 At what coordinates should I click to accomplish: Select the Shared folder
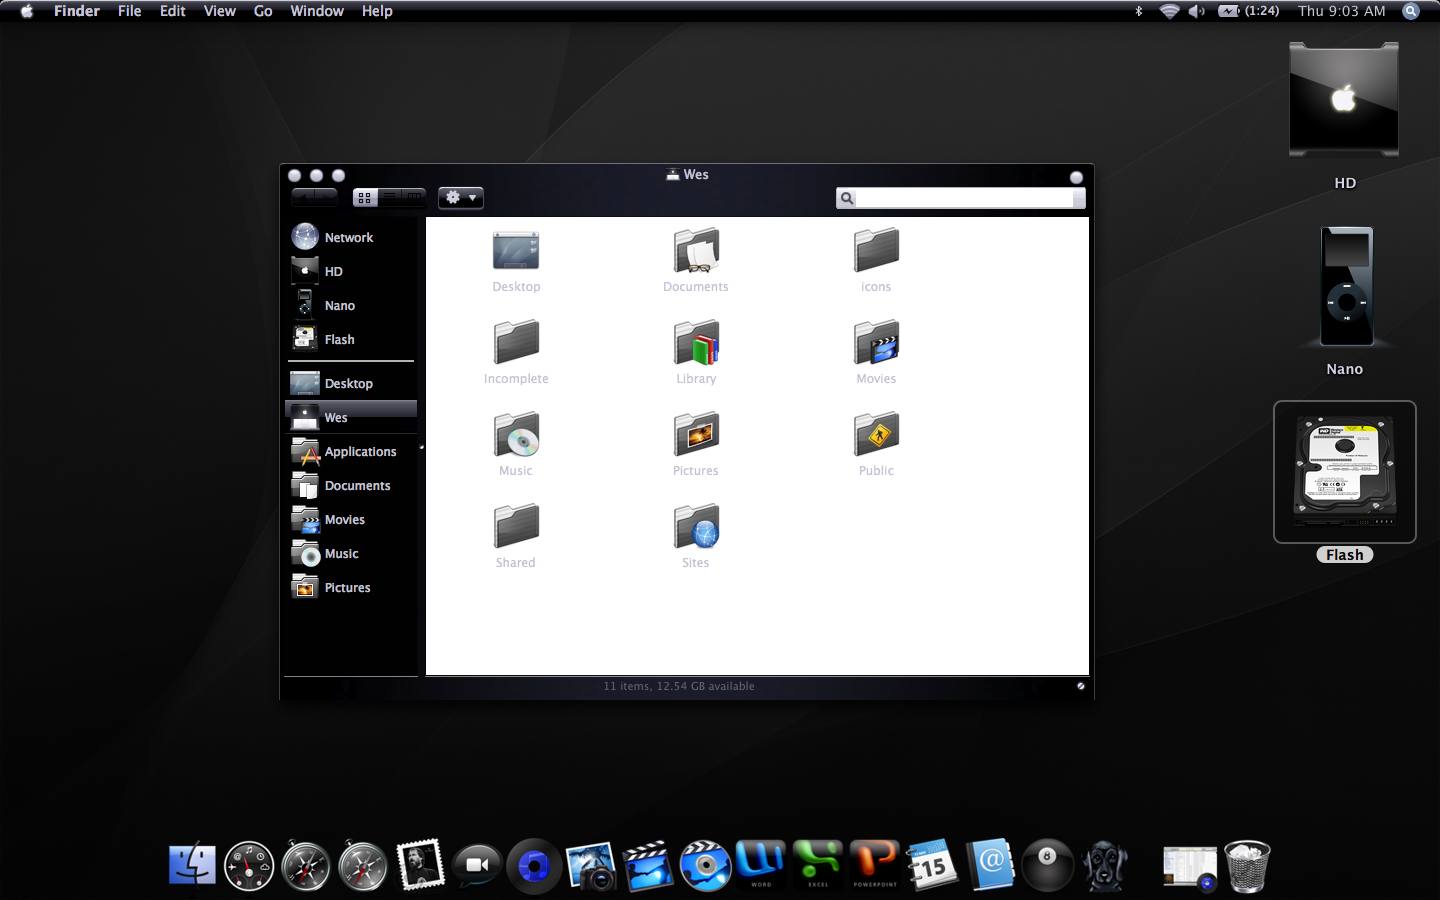click(x=516, y=527)
